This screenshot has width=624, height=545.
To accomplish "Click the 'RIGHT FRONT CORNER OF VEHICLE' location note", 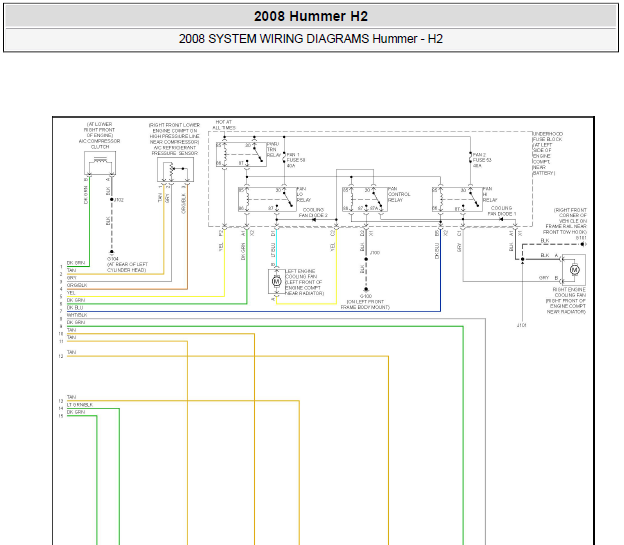I will [x=565, y=221].
